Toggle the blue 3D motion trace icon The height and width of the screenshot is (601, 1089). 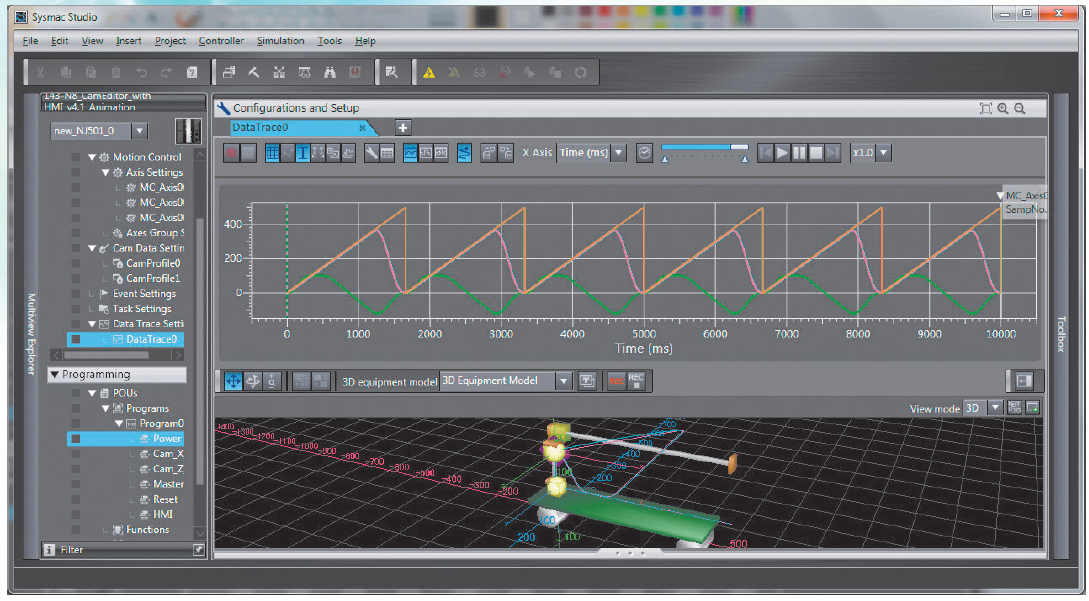click(x=464, y=153)
